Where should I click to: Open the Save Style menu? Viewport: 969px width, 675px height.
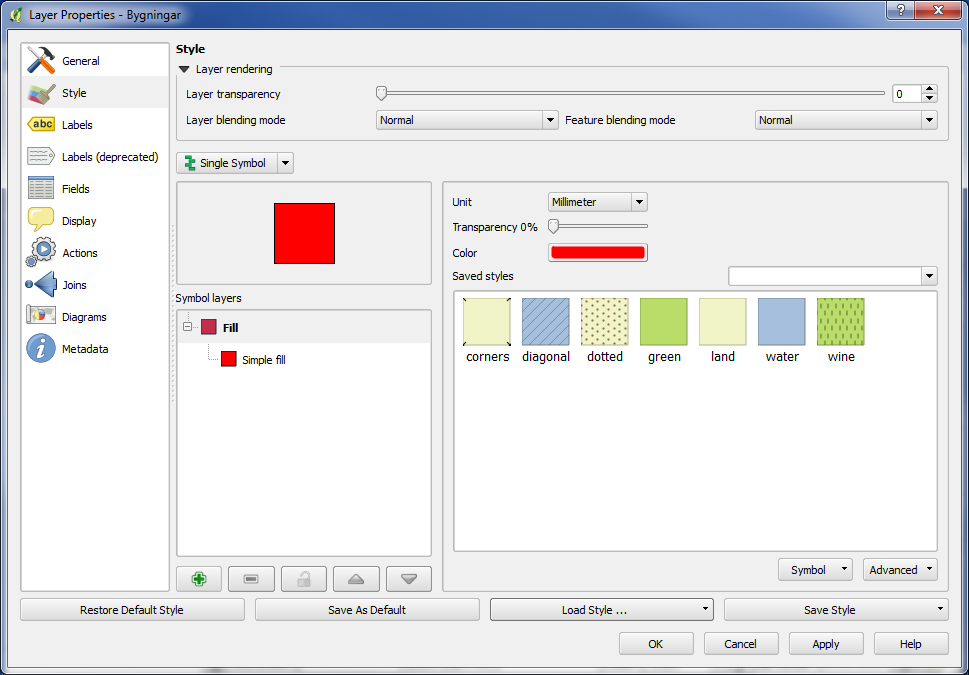pos(836,609)
